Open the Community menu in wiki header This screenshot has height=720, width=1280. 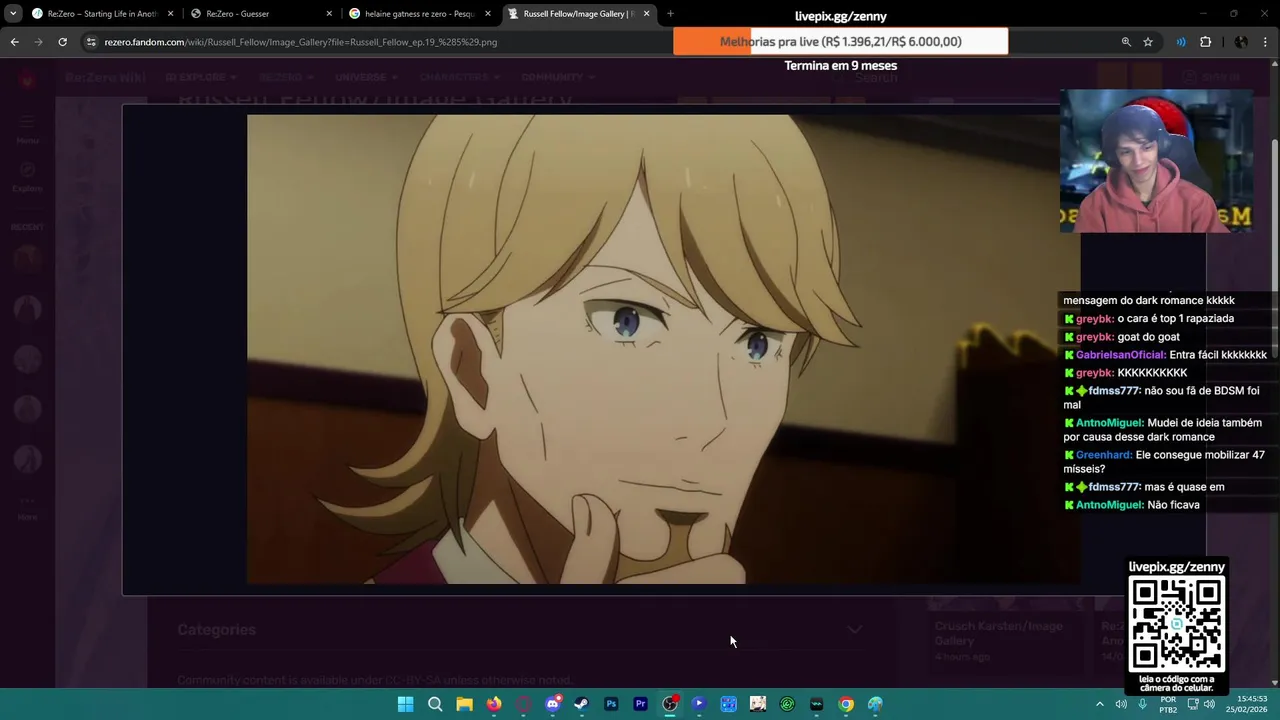click(x=556, y=77)
